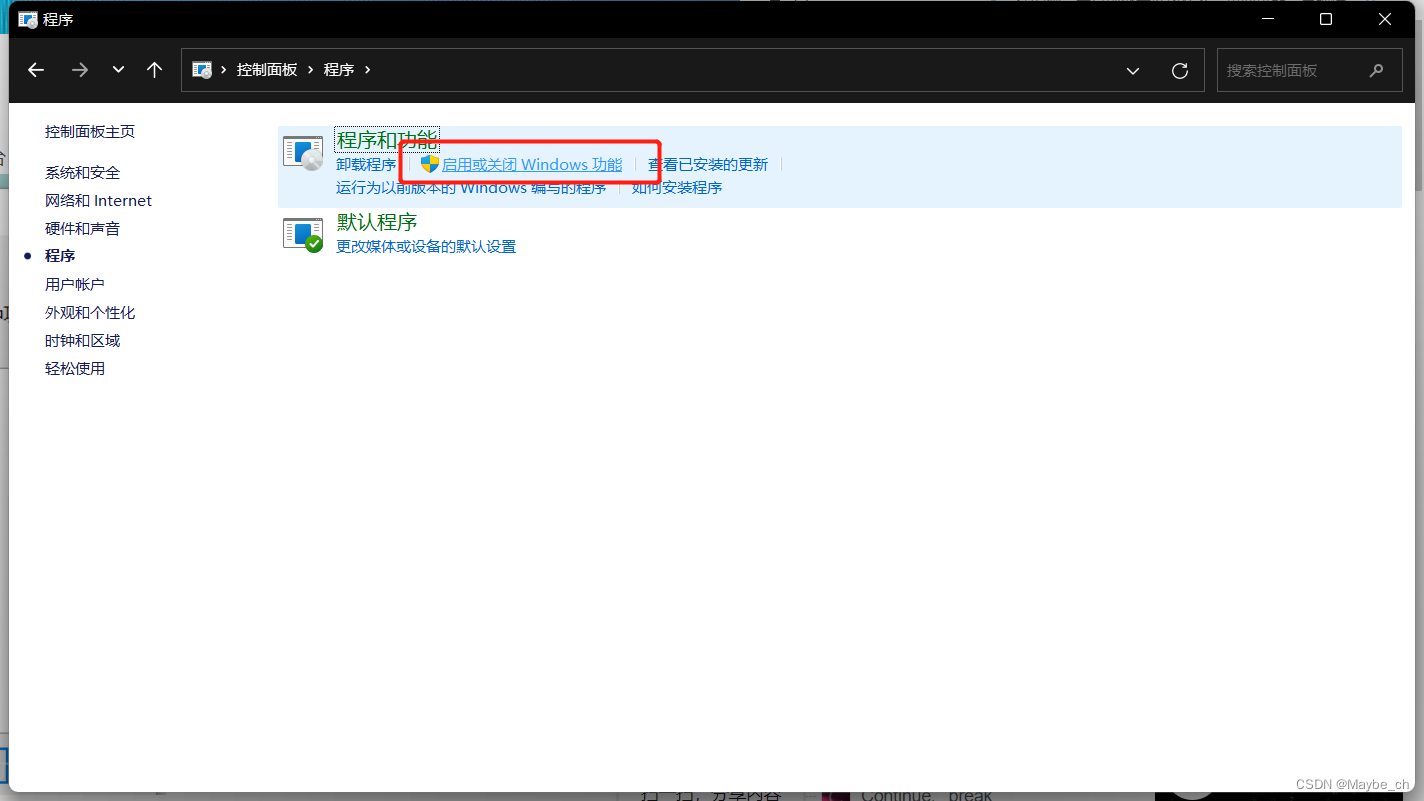Select 控制面板 in the address breadcrumb
The image size is (1424, 801).
(267, 70)
